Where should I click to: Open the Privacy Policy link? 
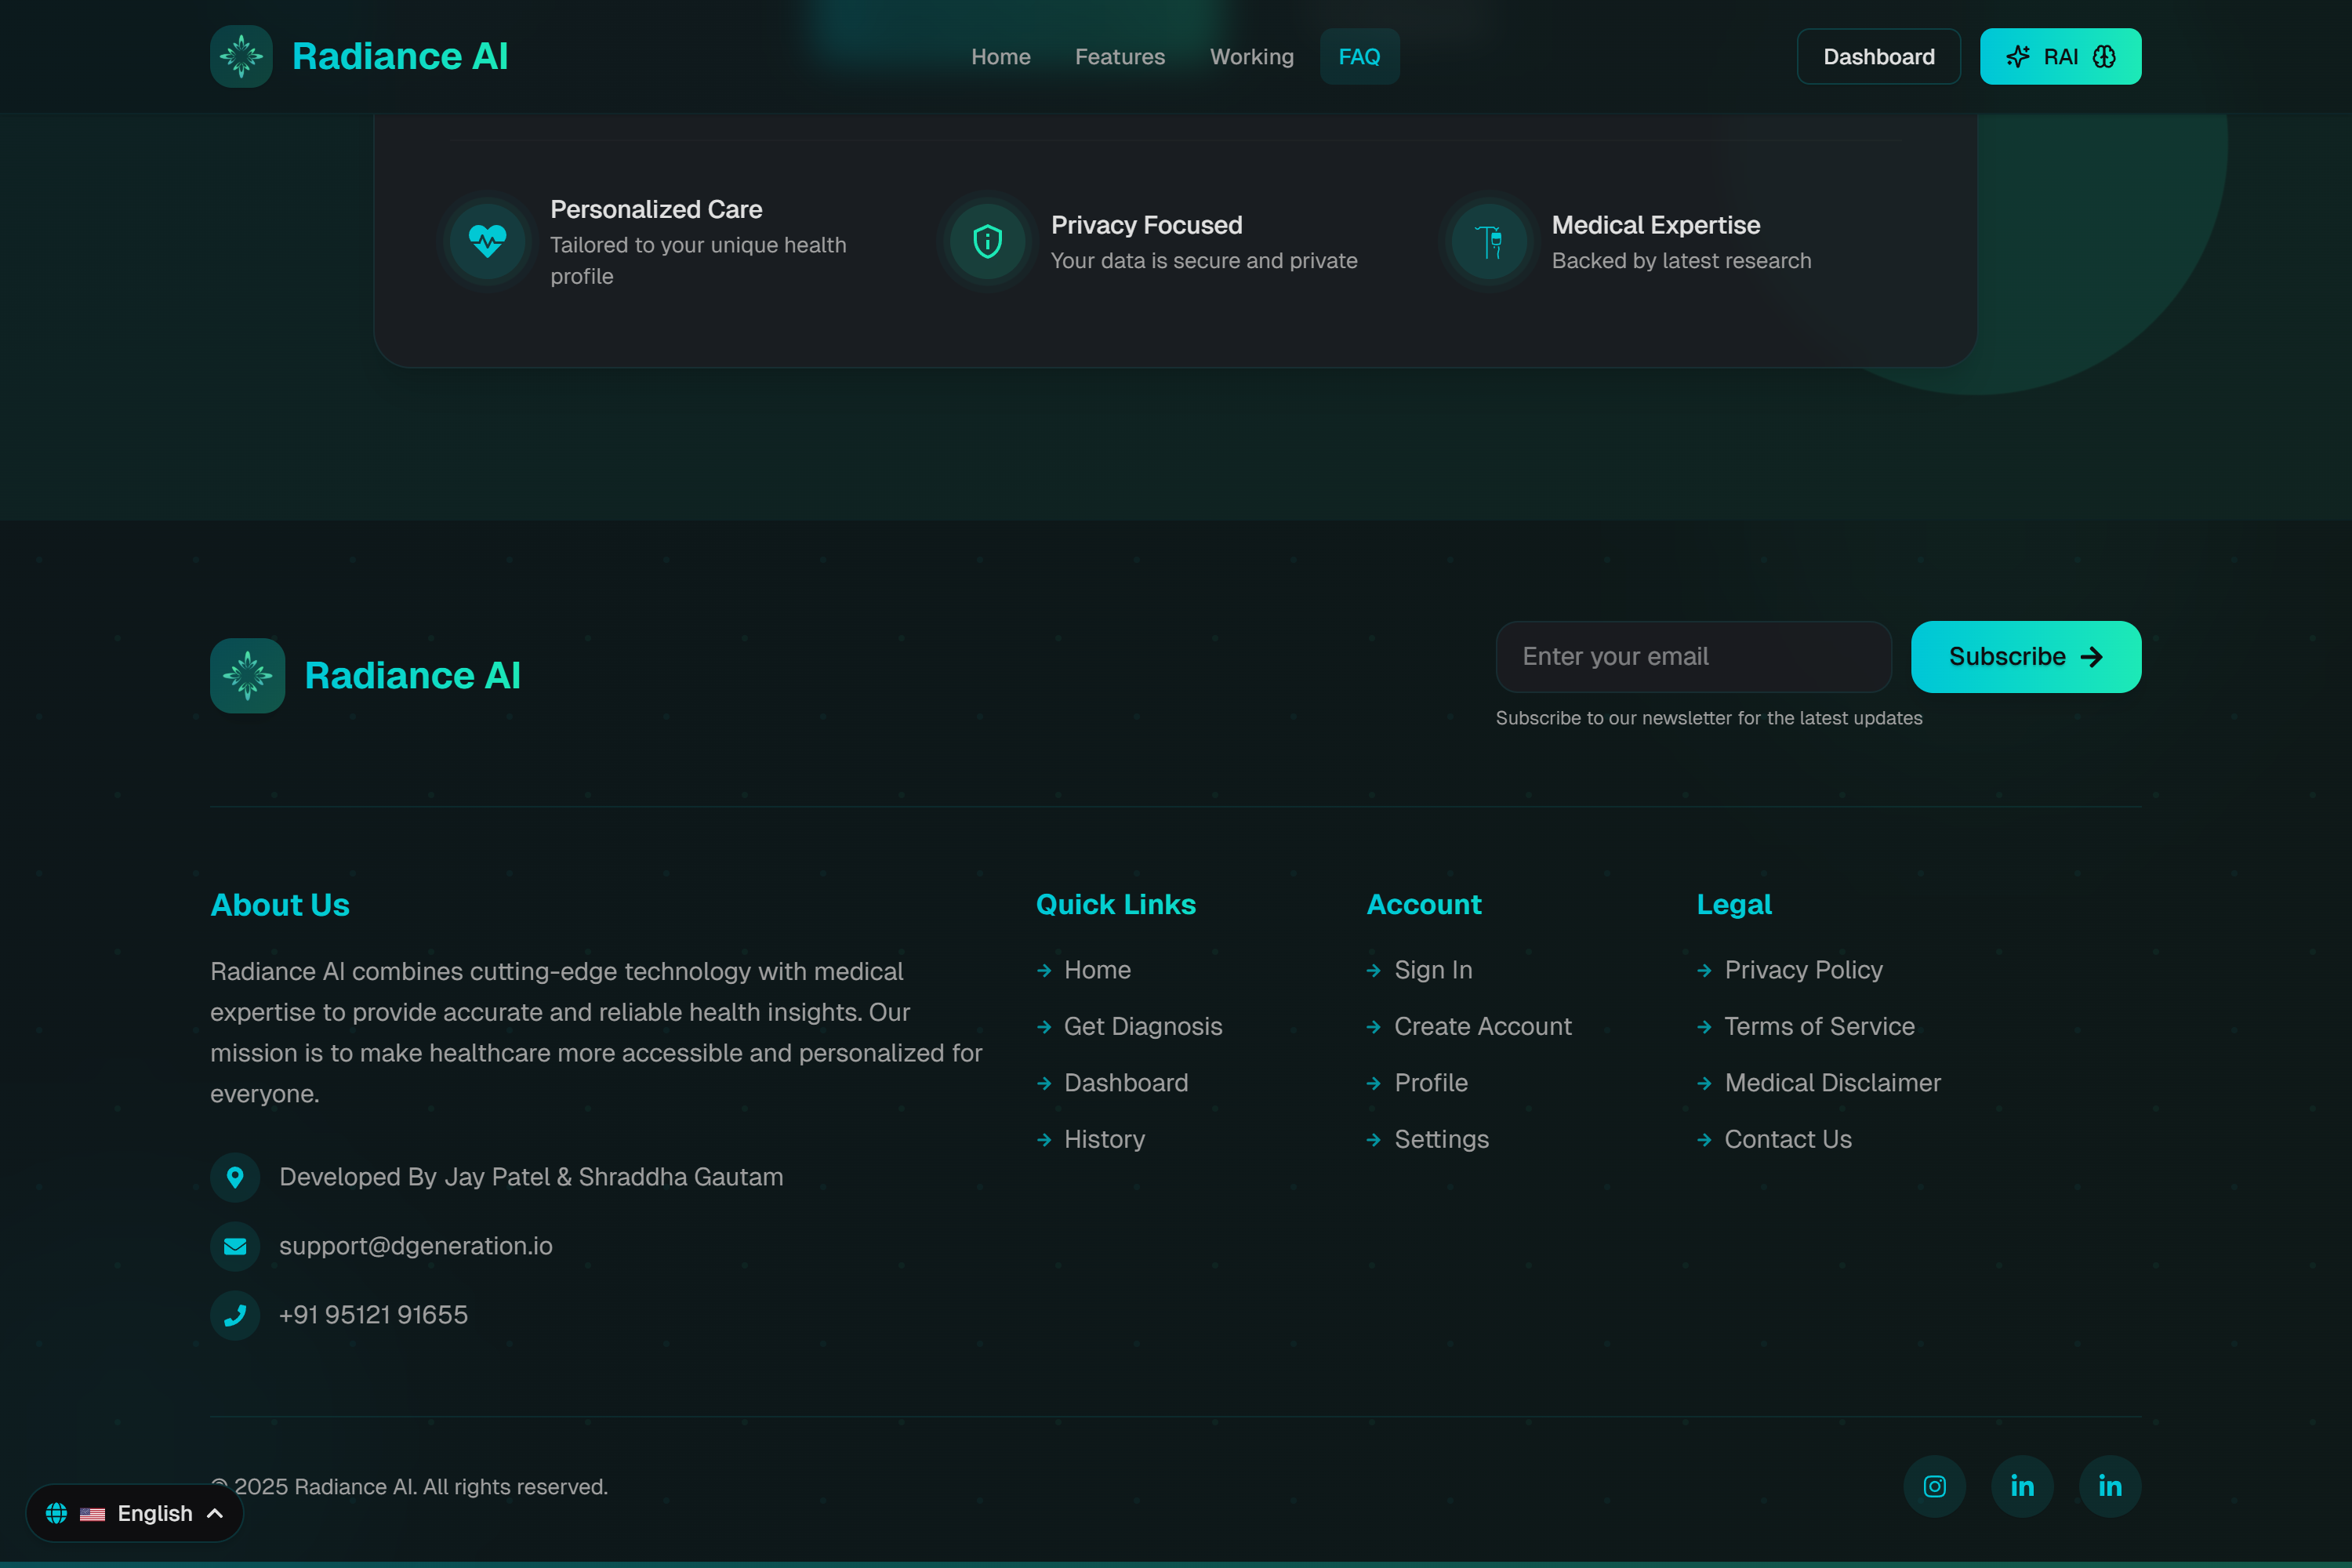click(1803, 970)
